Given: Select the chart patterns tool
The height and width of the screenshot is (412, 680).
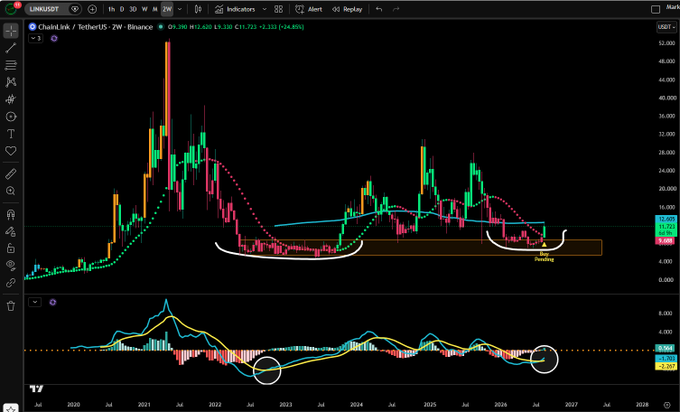Looking at the screenshot, I should [11, 82].
